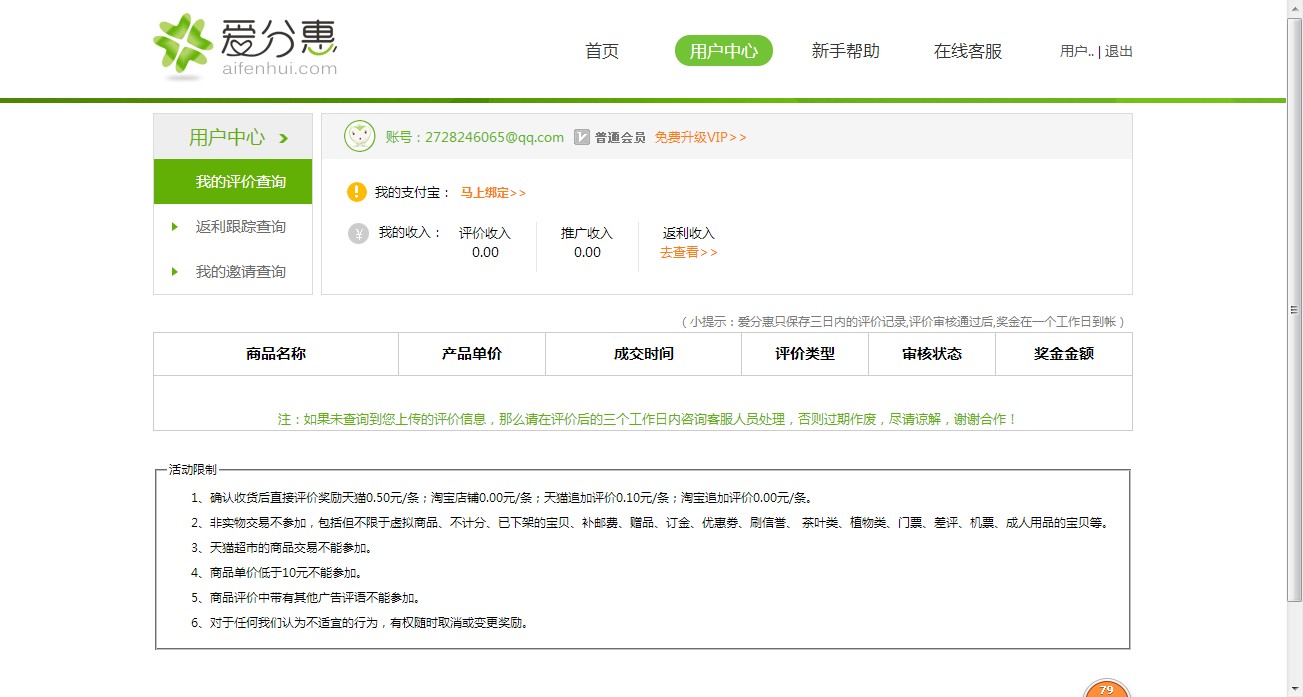Screen dimensions: 1303x697
Task: Click the 审核状态 column header
Action: [932, 354]
